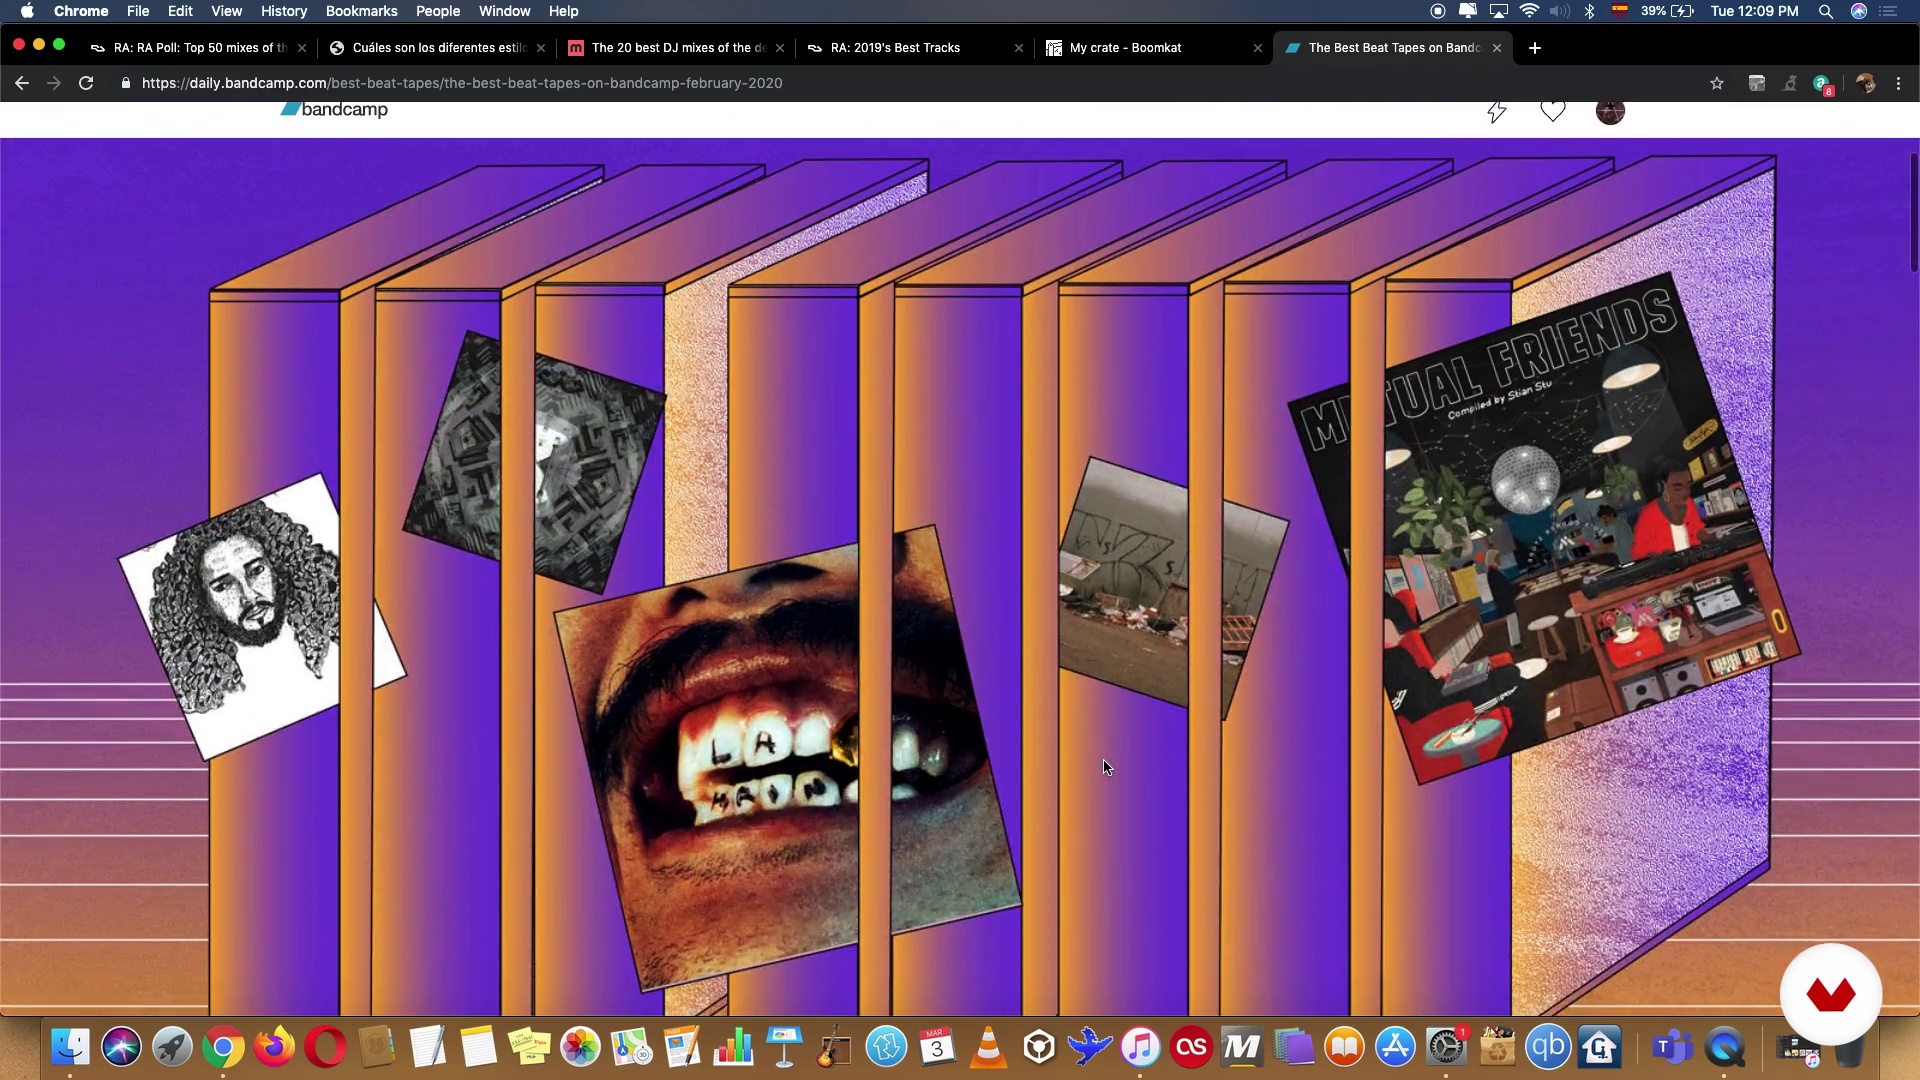Open Notification Center list icon
The width and height of the screenshot is (1920, 1080).
click(1888, 11)
